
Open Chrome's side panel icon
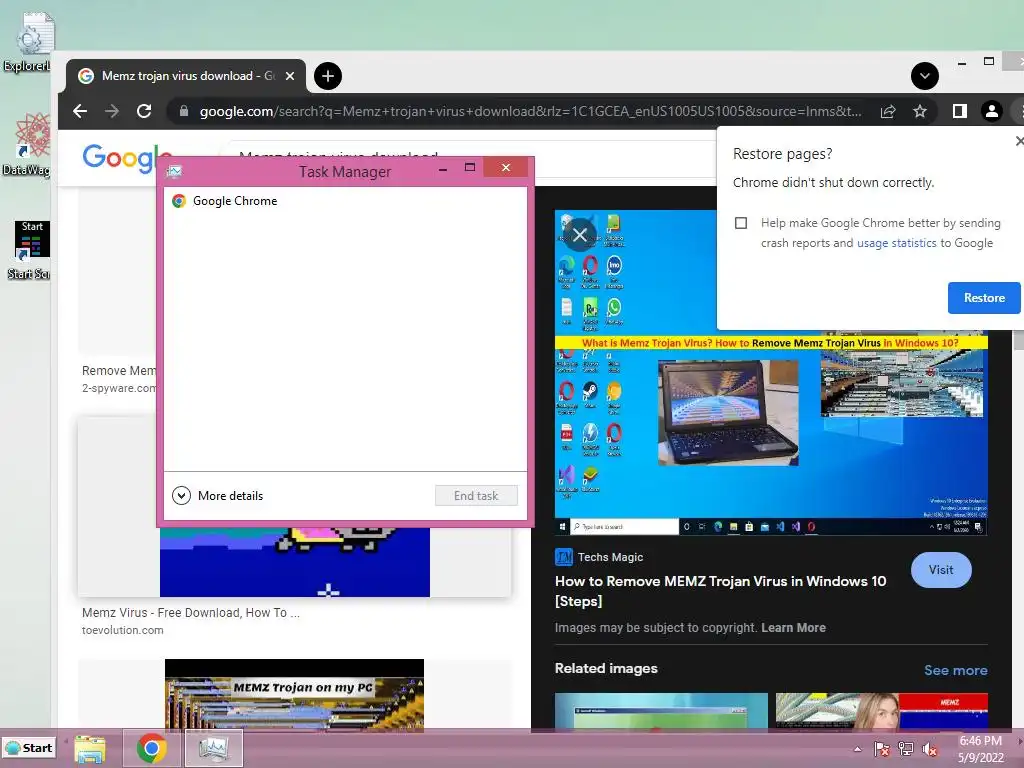959,112
